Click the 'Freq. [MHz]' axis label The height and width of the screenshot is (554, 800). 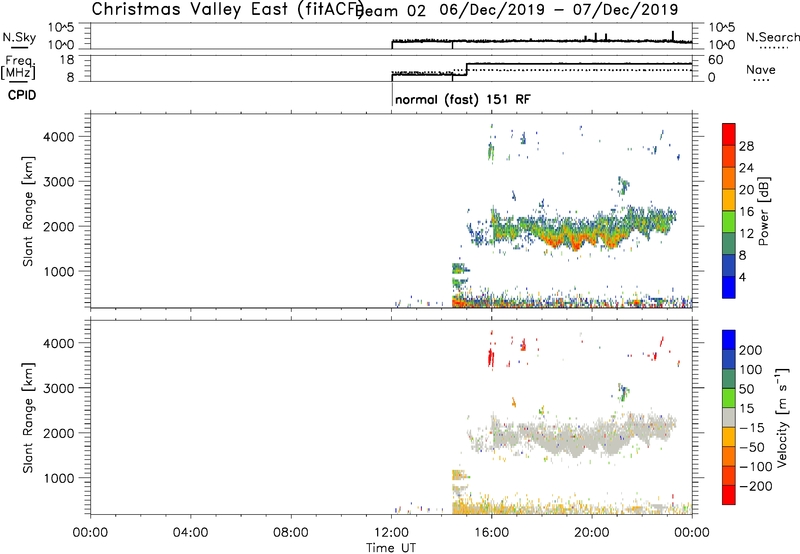[18, 67]
